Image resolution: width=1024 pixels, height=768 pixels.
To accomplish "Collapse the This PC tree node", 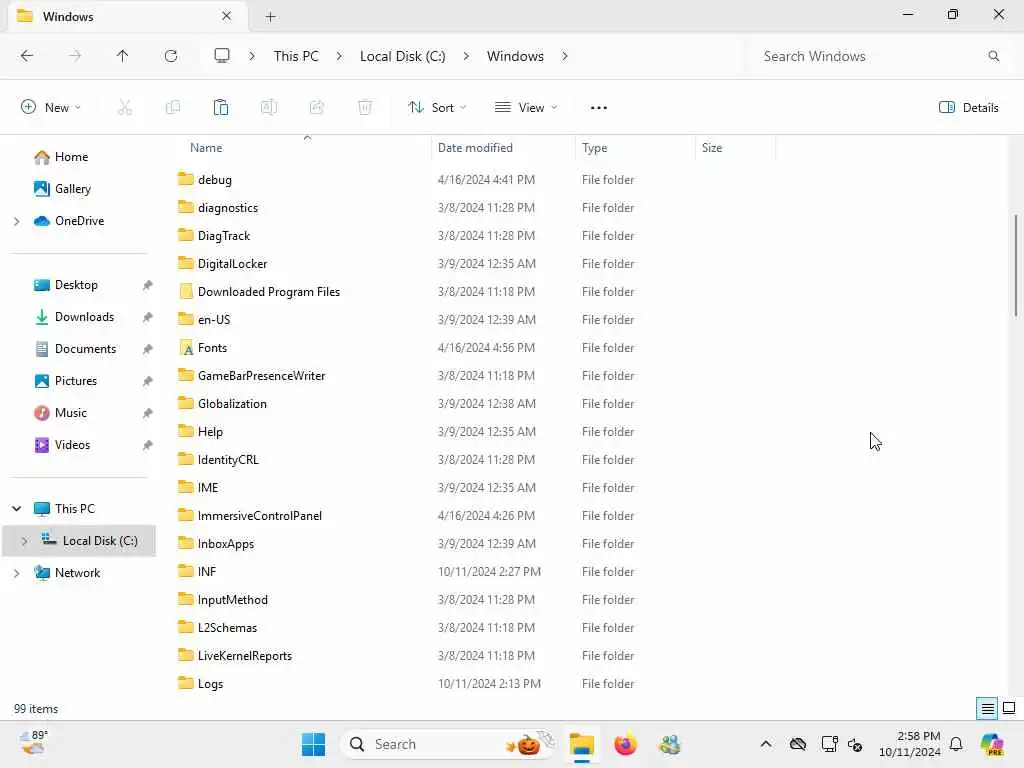I will click(x=17, y=509).
